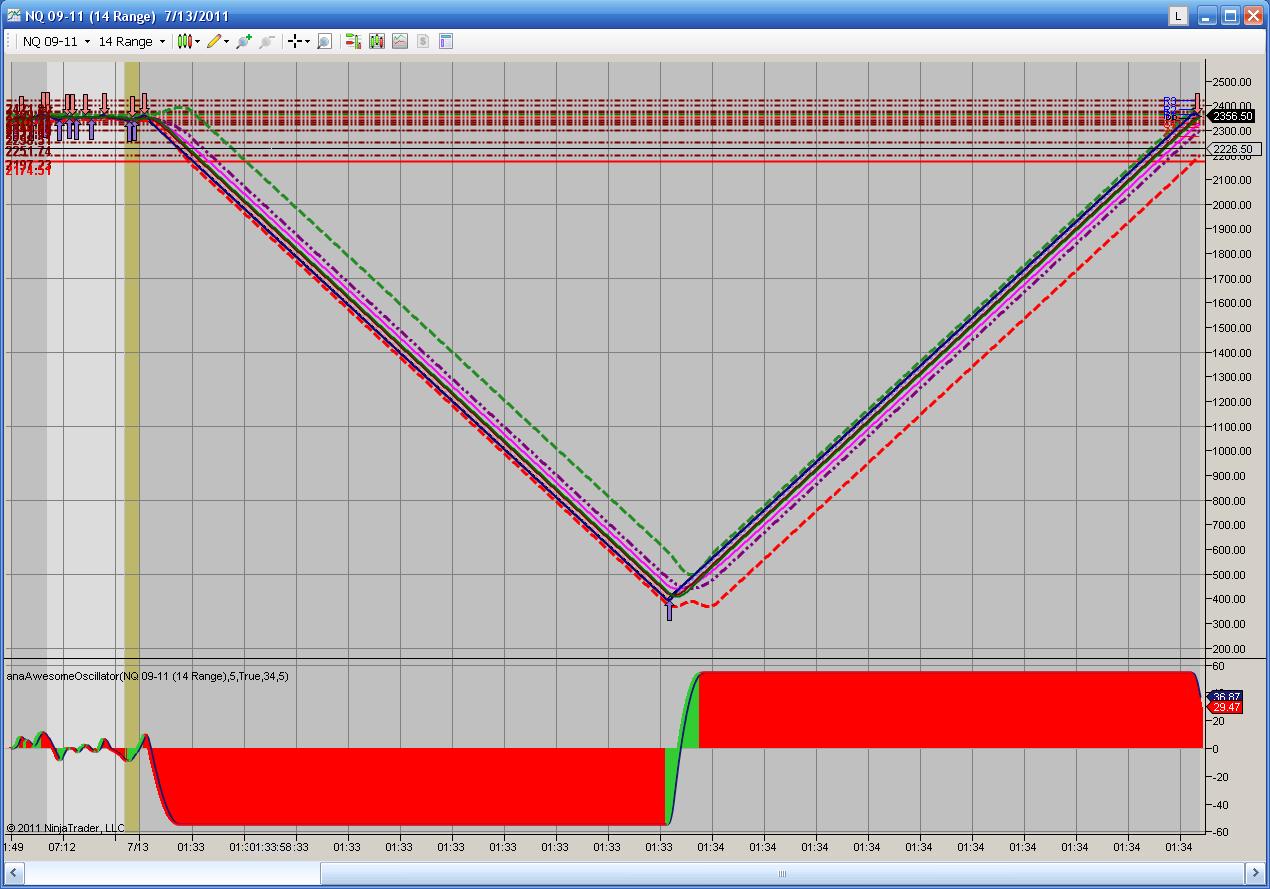Open the chart properties icon
The height and width of the screenshot is (889, 1270).
click(x=446, y=41)
